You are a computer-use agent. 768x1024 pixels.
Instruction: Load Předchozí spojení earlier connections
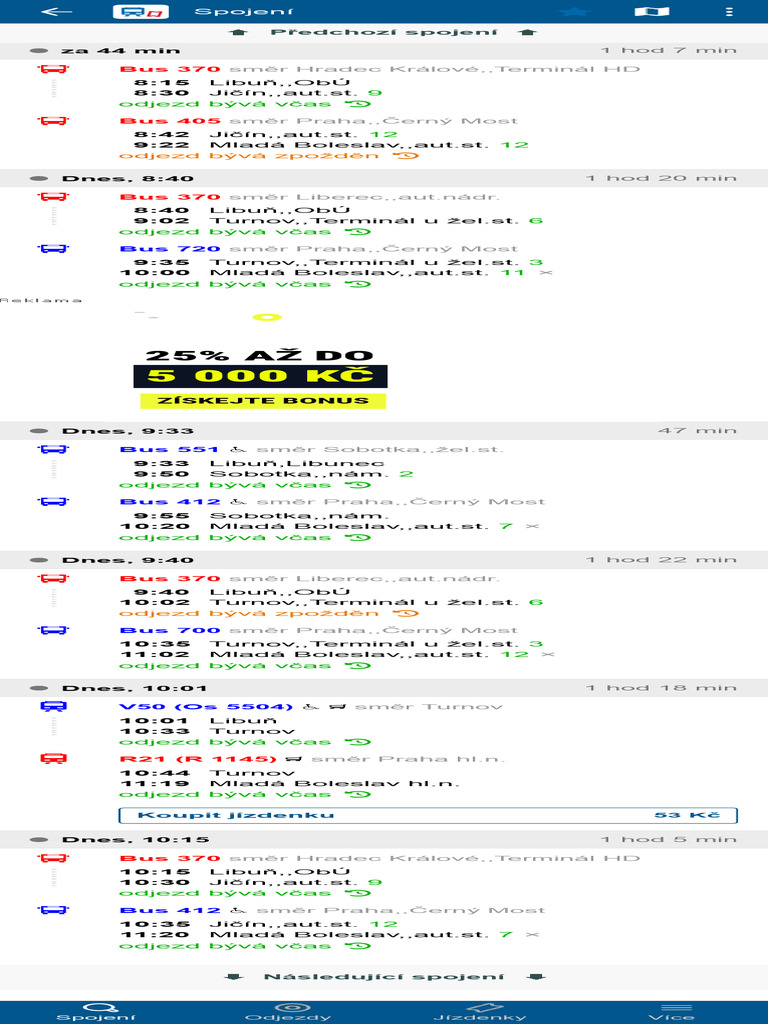(x=384, y=32)
